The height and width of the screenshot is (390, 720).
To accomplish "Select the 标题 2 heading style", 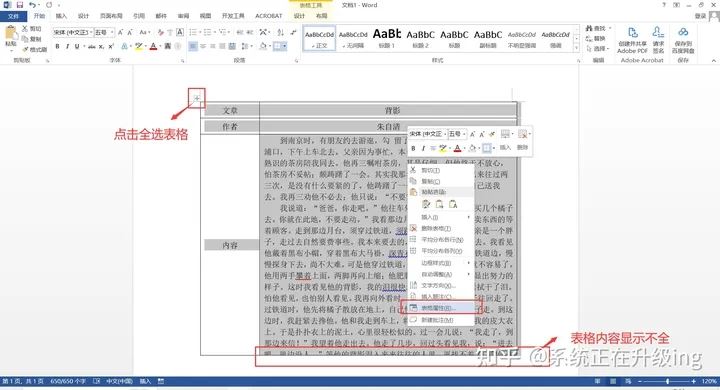I will (x=420, y=38).
